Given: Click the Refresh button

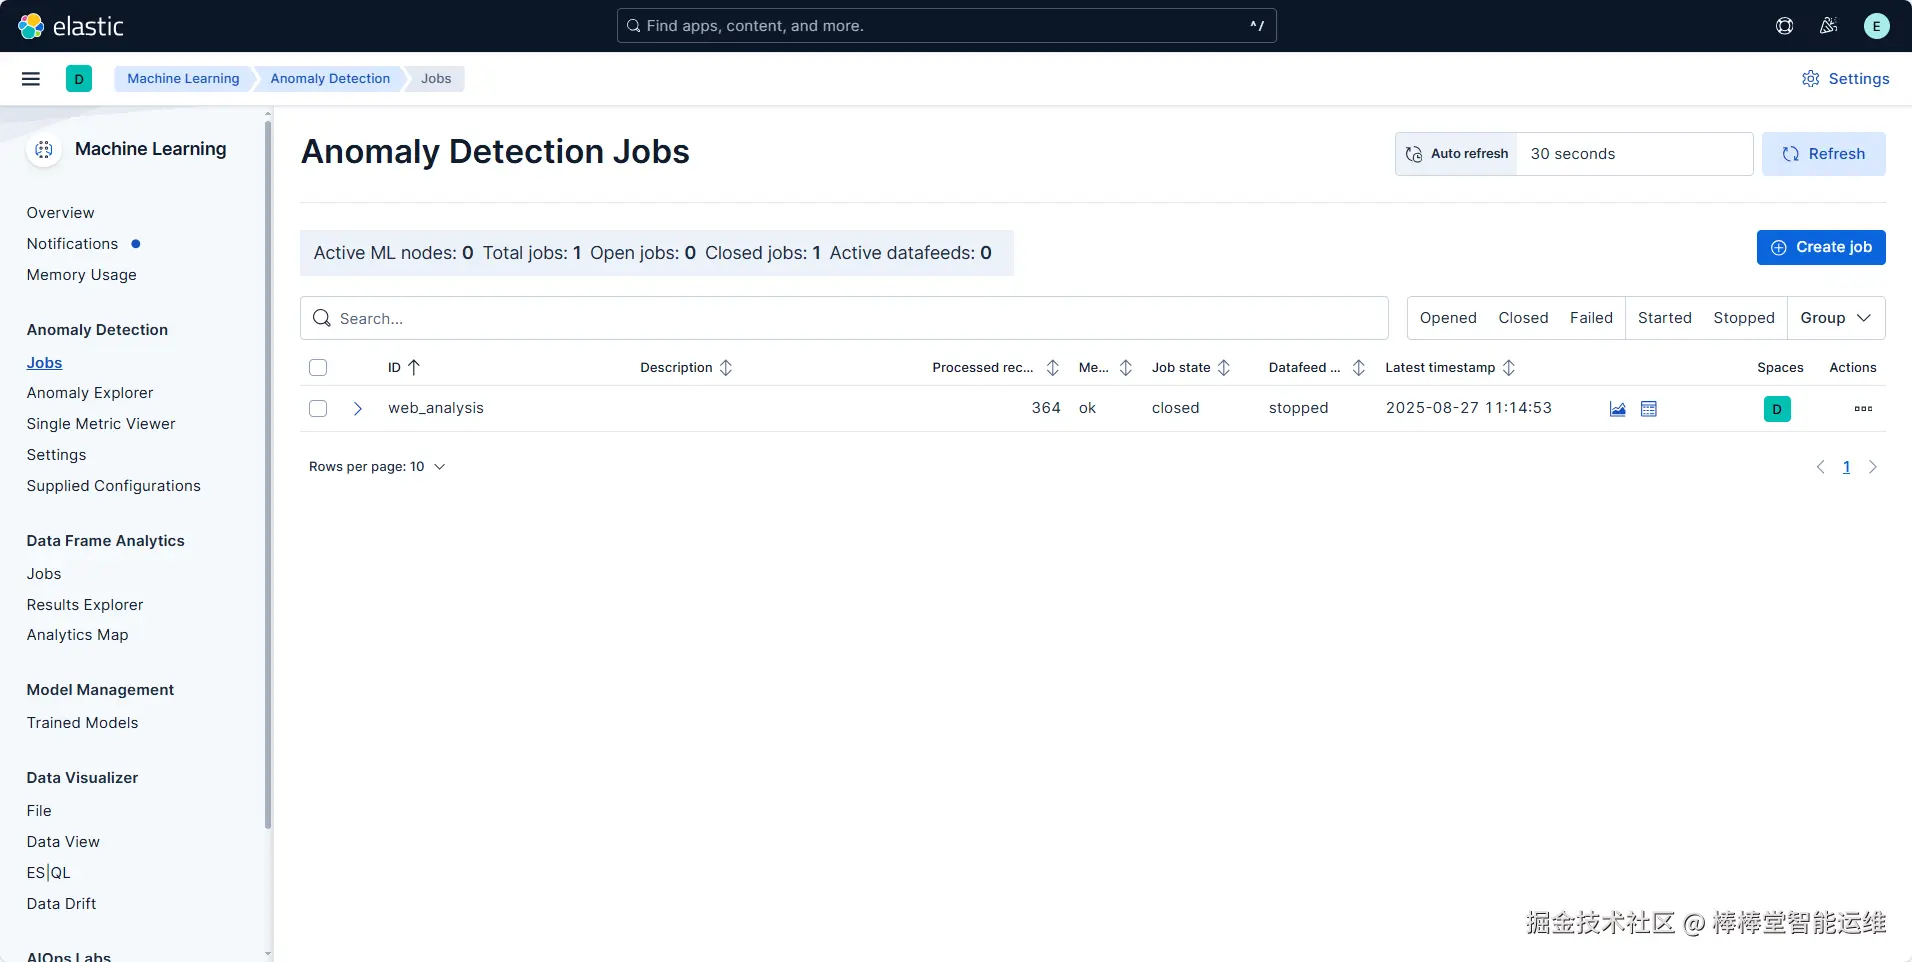Looking at the screenshot, I should click(x=1823, y=154).
